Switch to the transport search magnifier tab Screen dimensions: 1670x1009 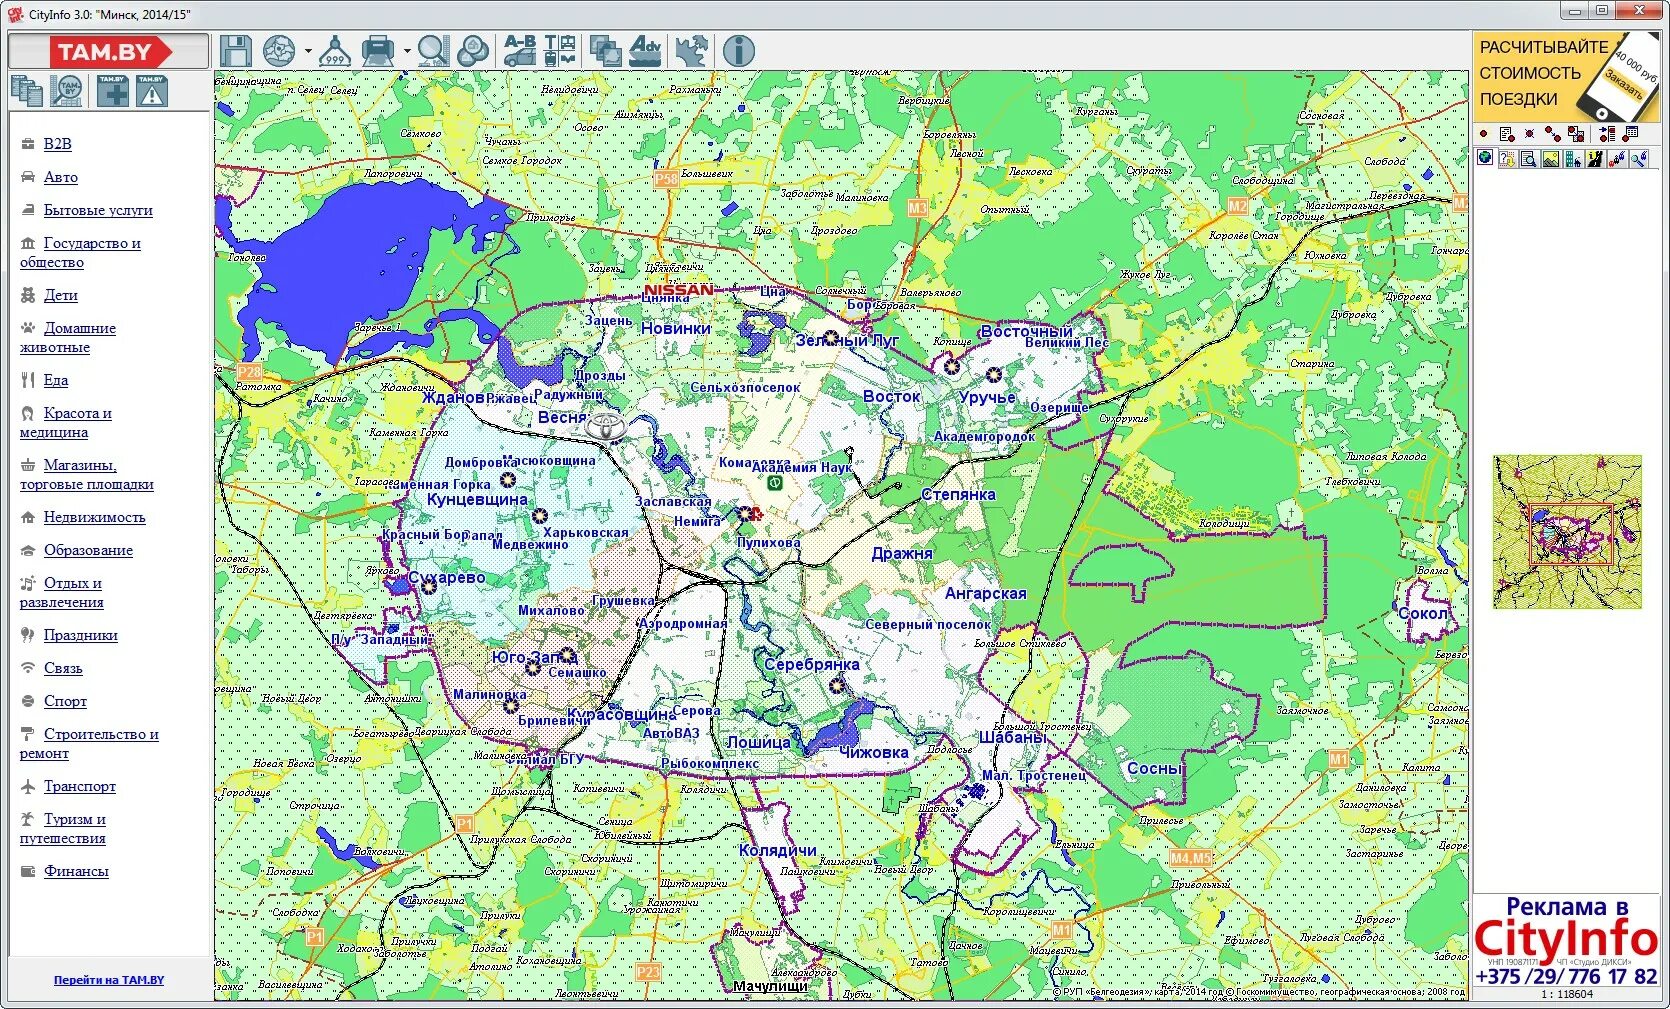tap(1639, 158)
